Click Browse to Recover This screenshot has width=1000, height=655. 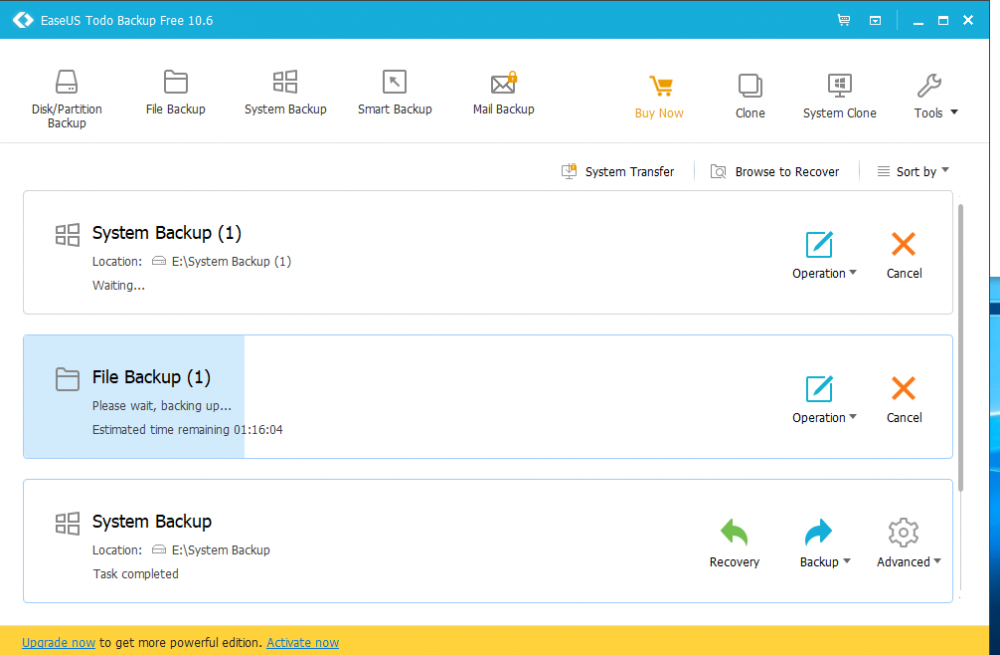pyautogui.click(x=774, y=172)
